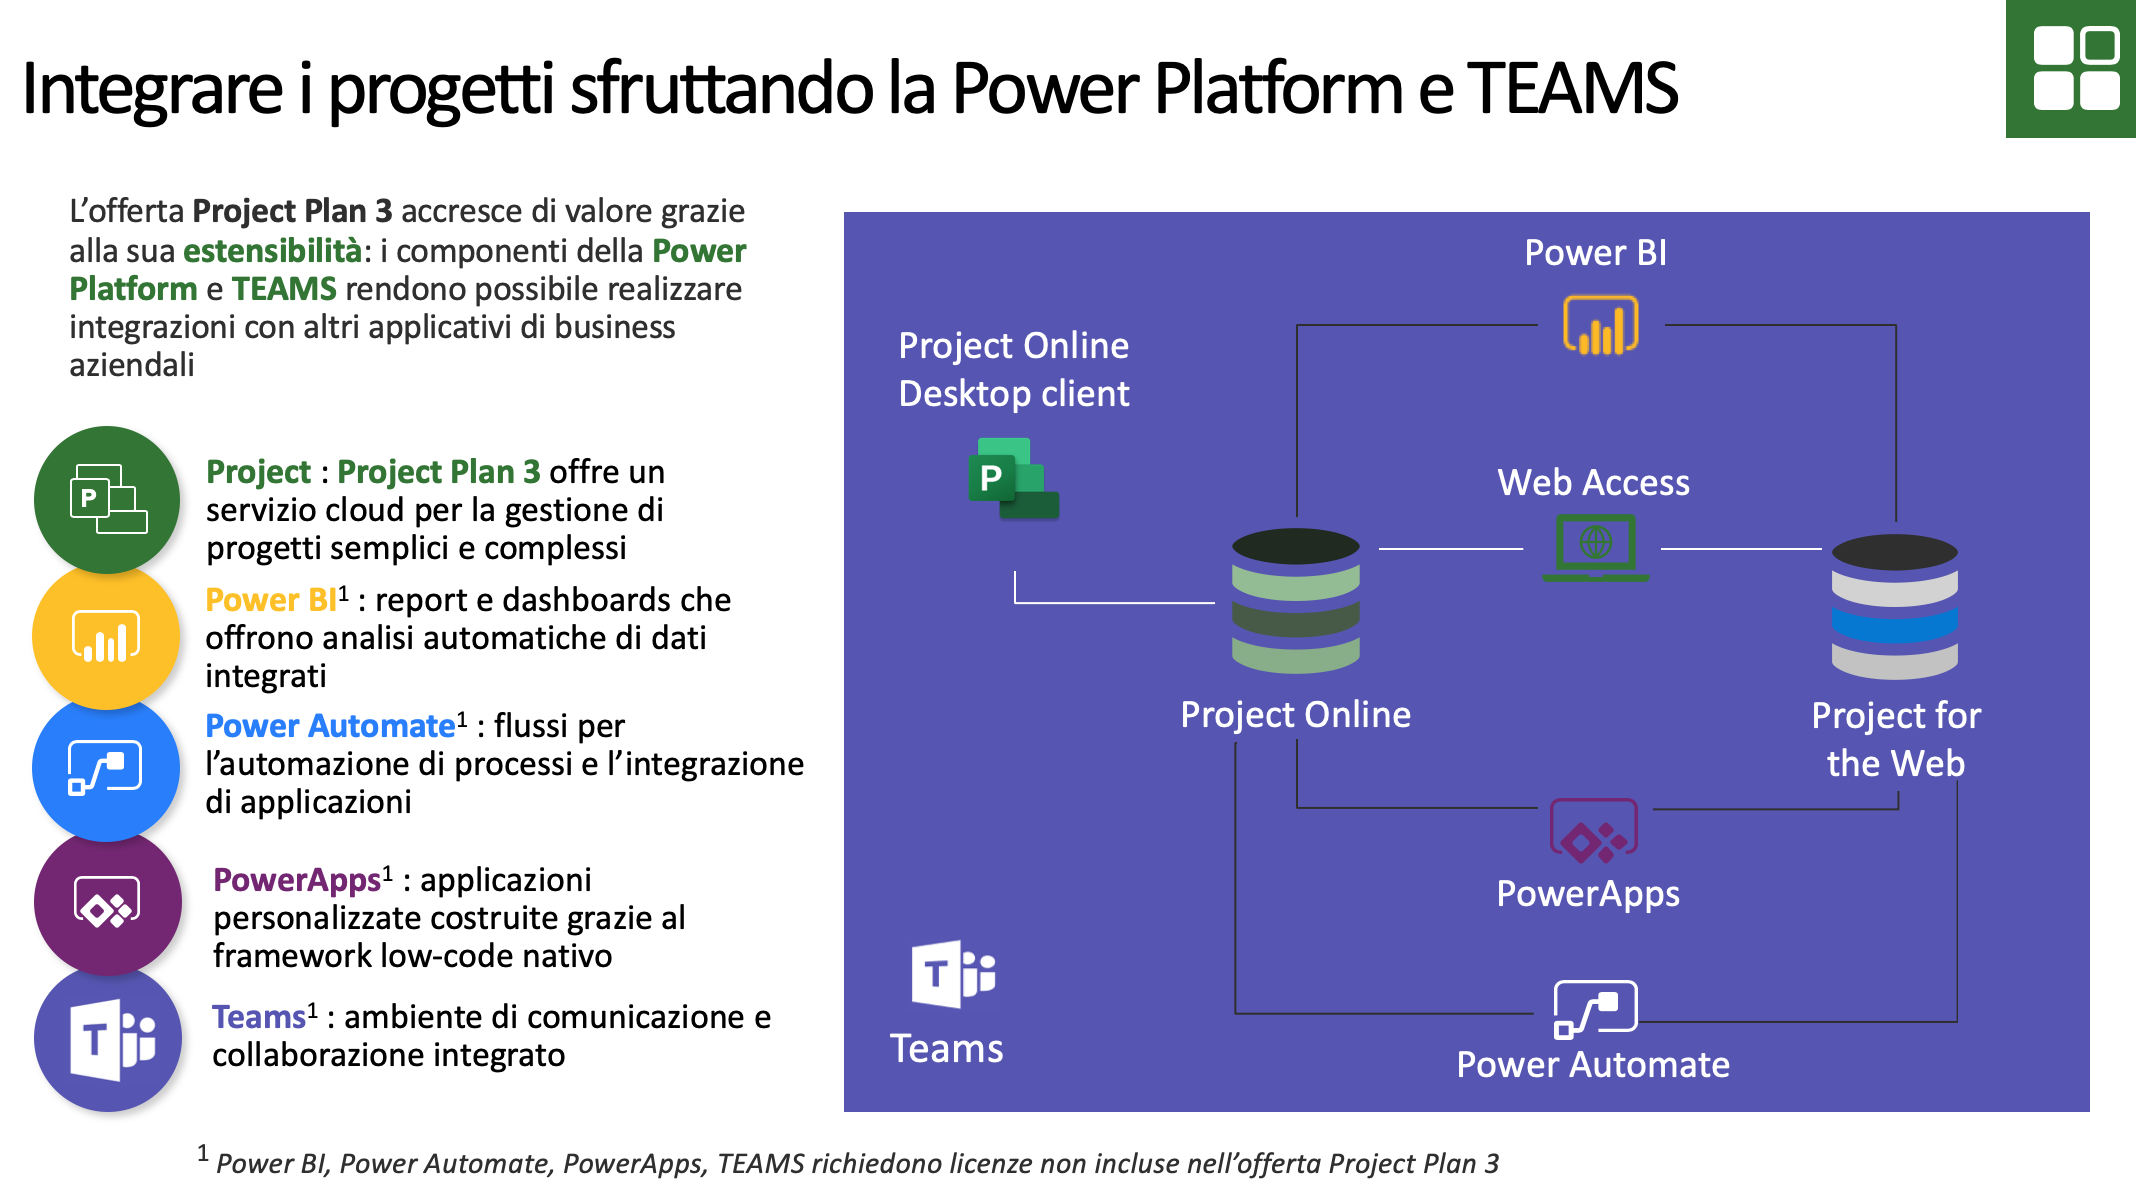
Task: Click the 'PowerApps' label in diagram
Action: click(1588, 894)
